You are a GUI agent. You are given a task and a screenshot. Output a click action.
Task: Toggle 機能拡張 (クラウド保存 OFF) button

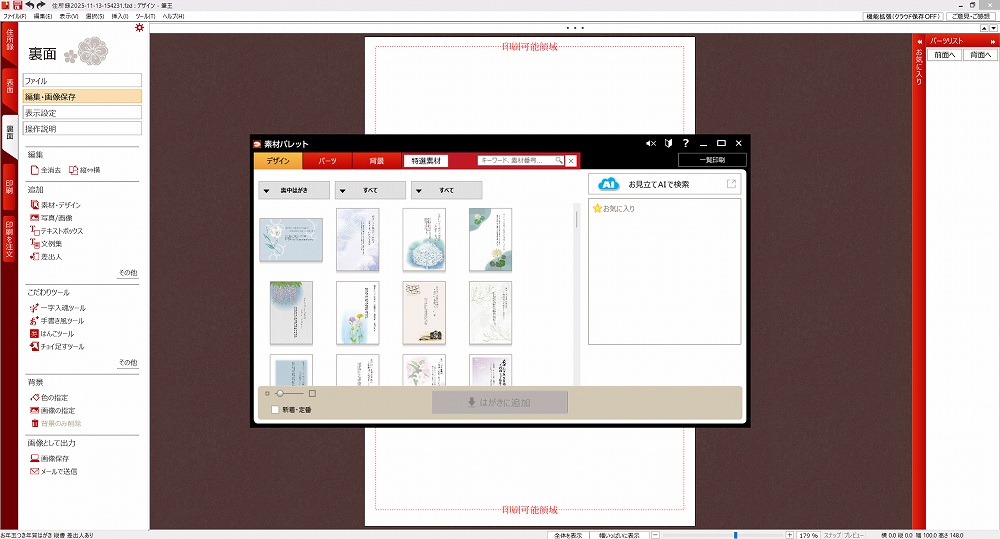[x=903, y=17]
